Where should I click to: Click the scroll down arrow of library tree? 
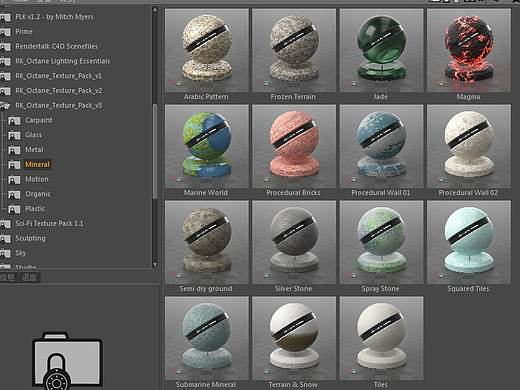(155, 264)
